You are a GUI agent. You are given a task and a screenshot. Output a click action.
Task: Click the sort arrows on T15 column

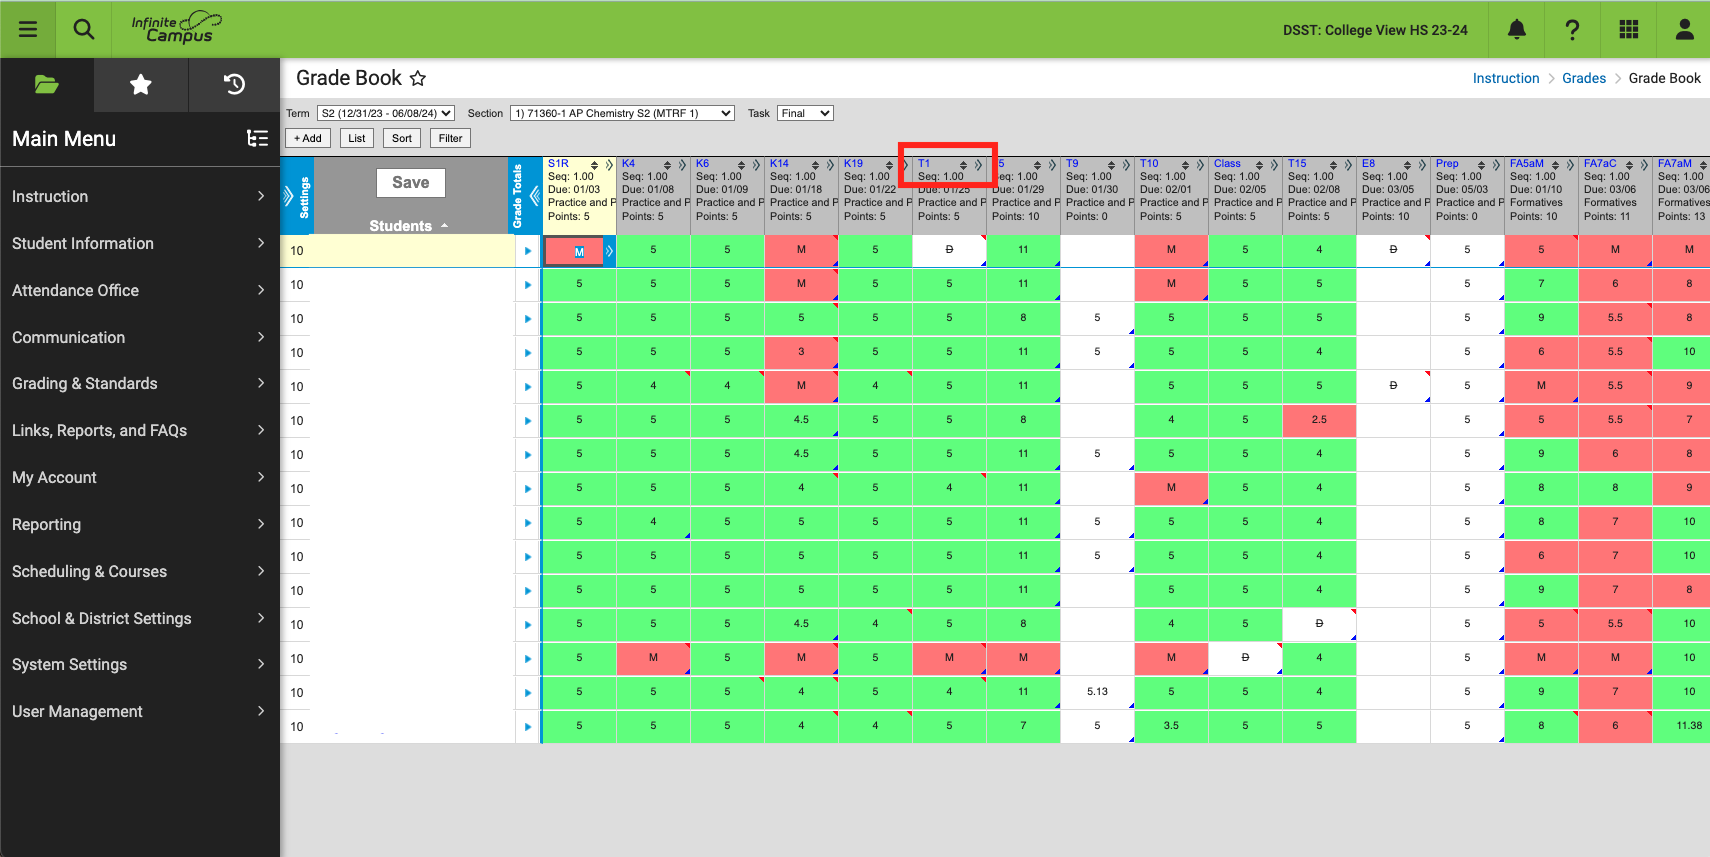pos(1334,165)
